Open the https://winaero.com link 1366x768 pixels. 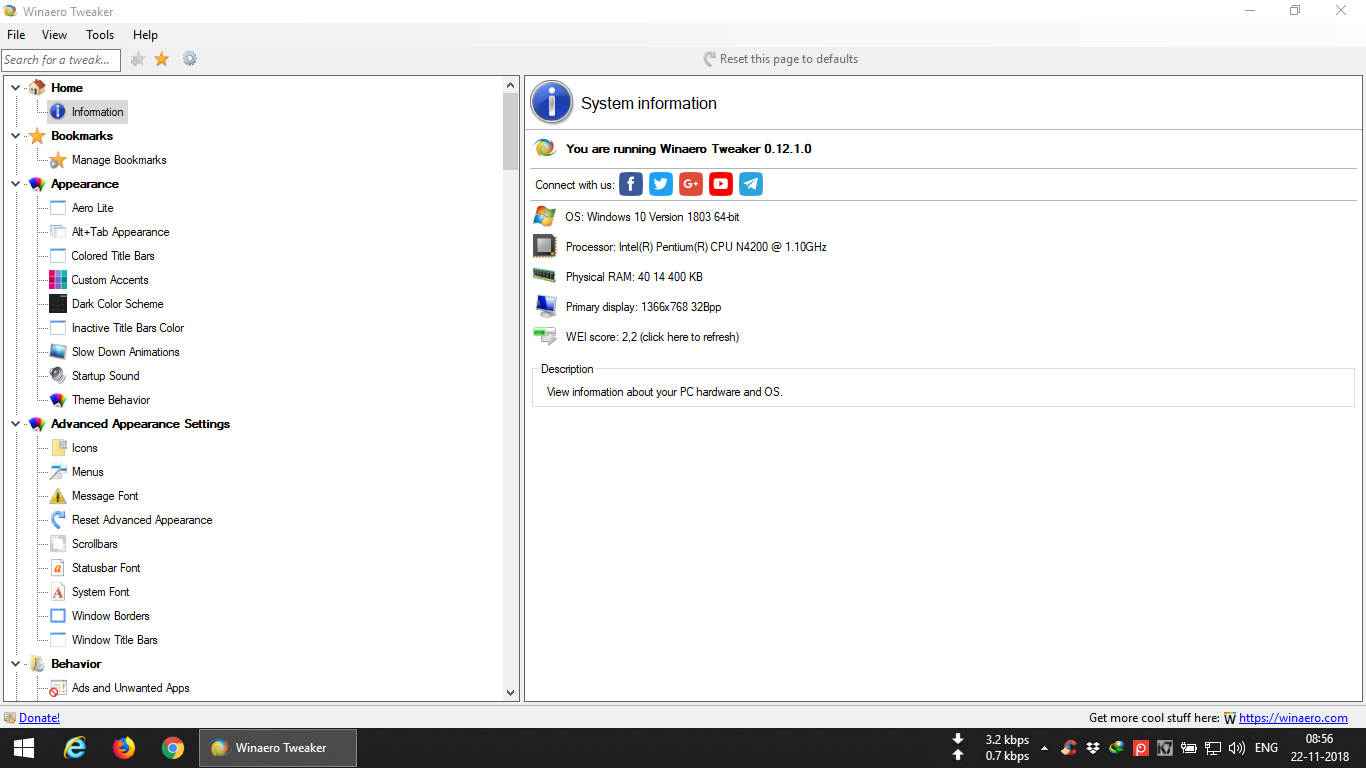click(x=1293, y=718)
